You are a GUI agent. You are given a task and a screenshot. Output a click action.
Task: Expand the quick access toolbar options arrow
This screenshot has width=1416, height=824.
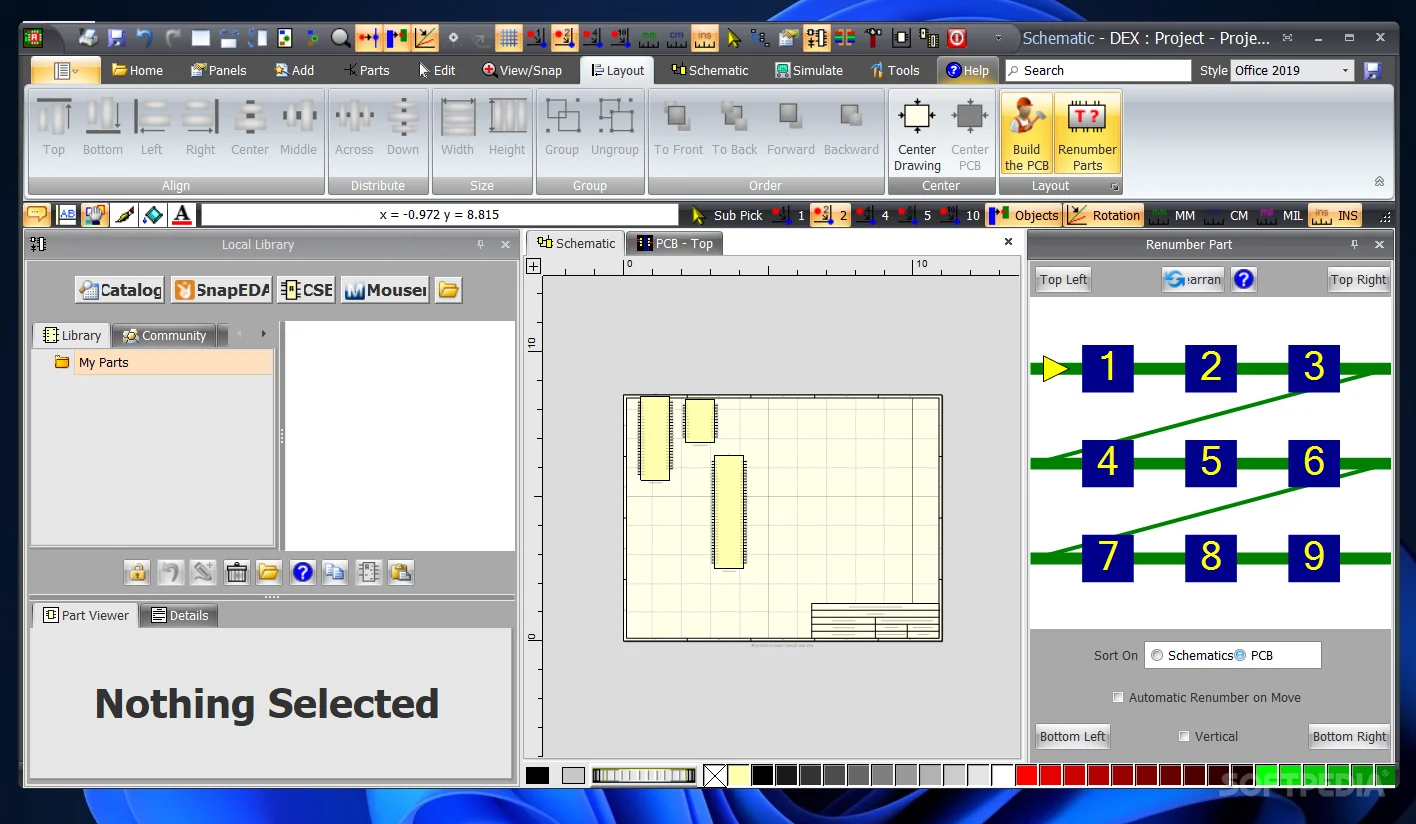(x=999, y=38)
